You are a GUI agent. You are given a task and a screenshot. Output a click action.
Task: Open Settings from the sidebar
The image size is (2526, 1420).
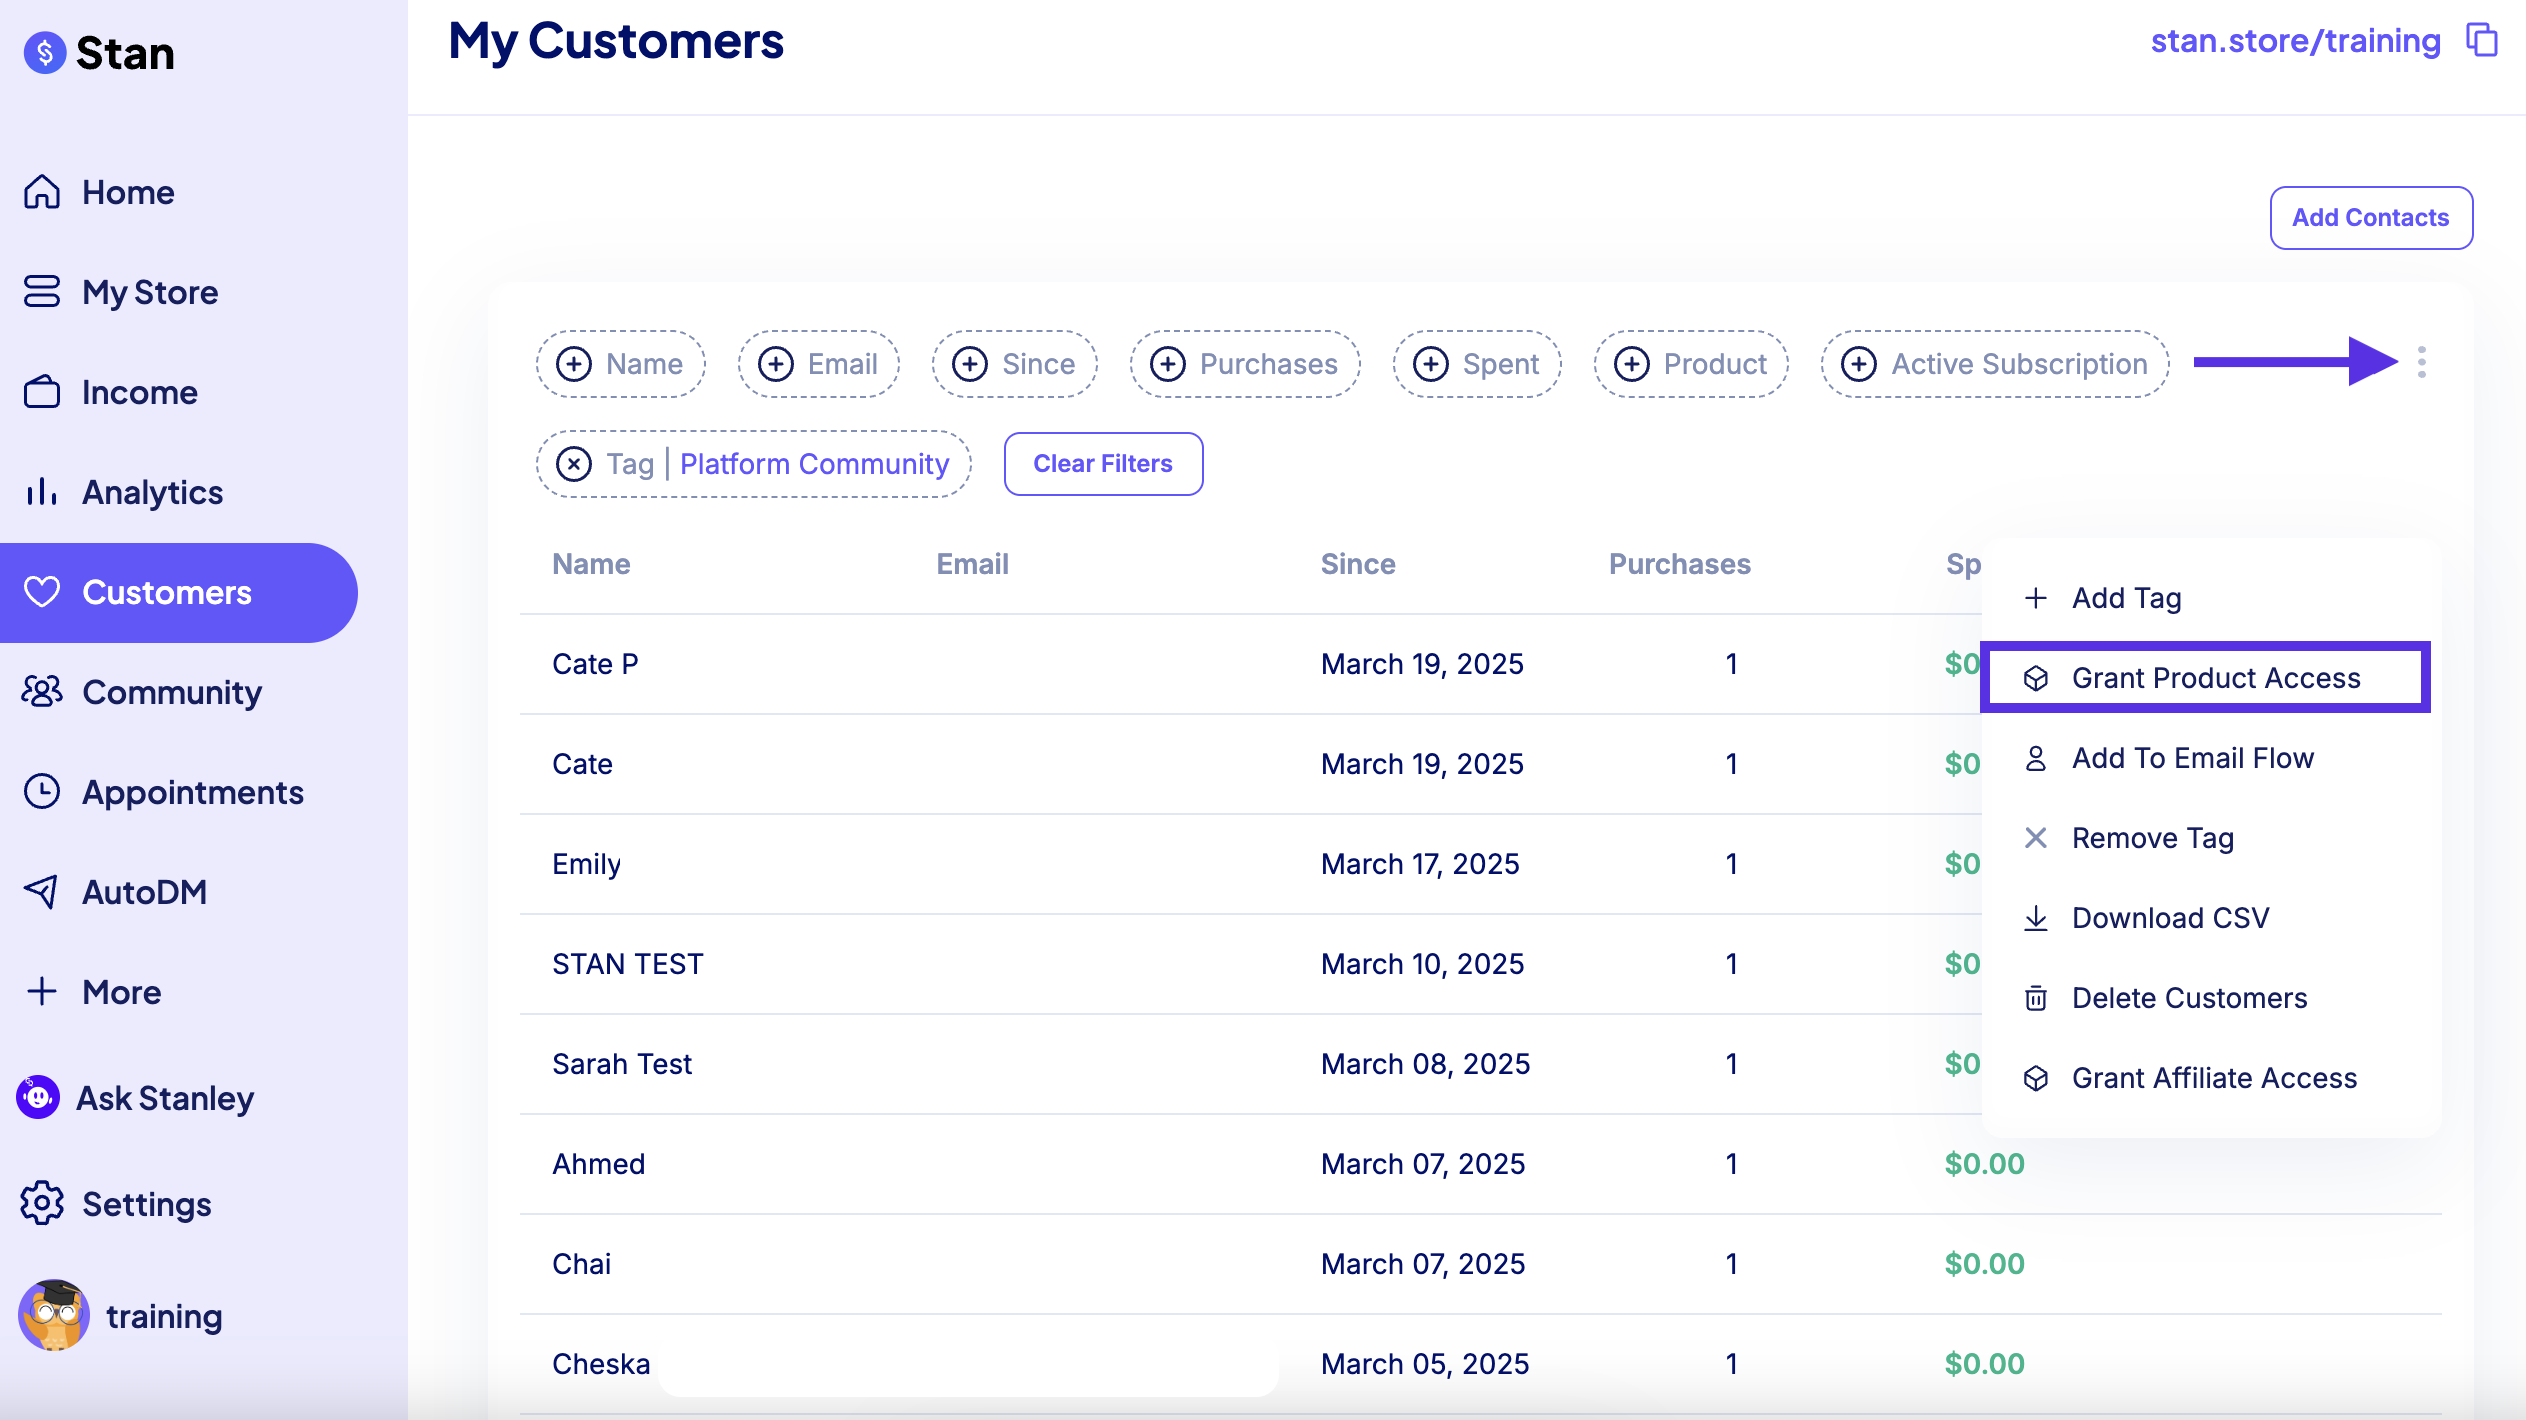coord(116,1204)
